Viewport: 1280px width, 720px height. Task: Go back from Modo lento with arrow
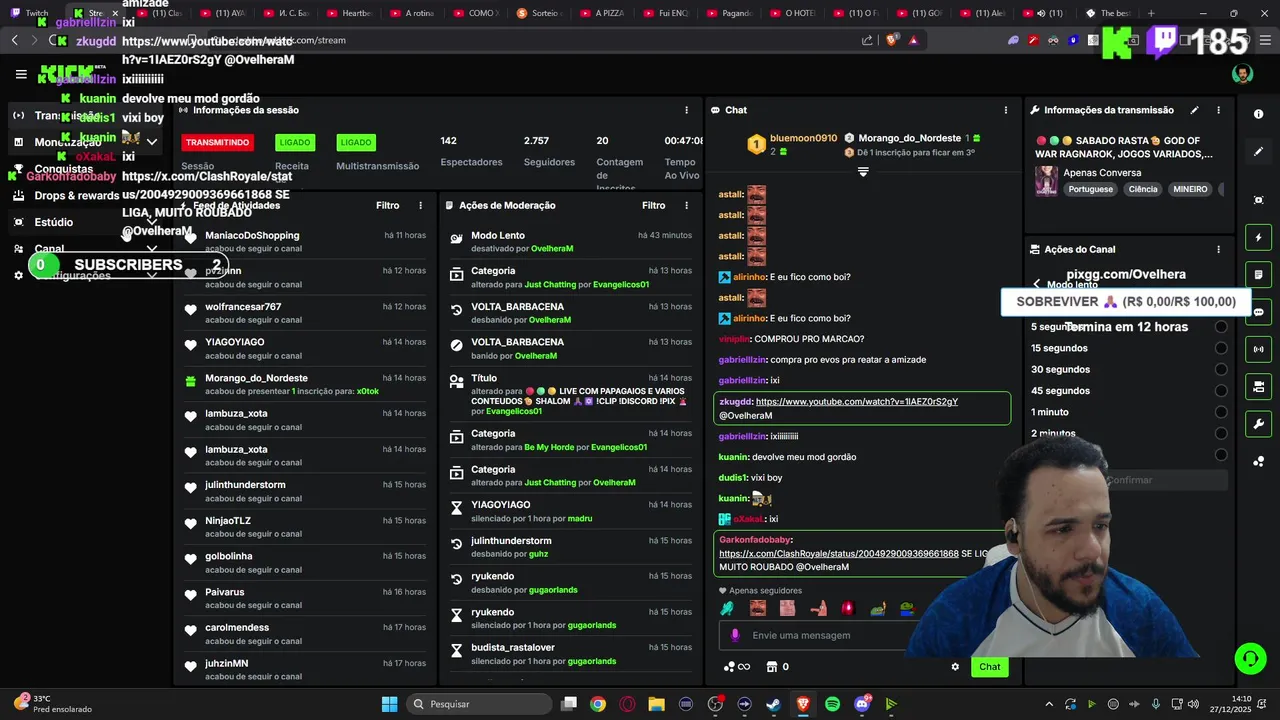click(x=1037, y=285)
